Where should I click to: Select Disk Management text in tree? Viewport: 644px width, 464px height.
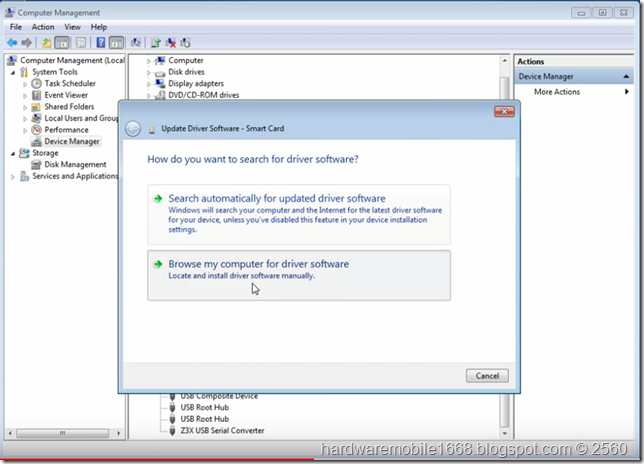[75, 165]
